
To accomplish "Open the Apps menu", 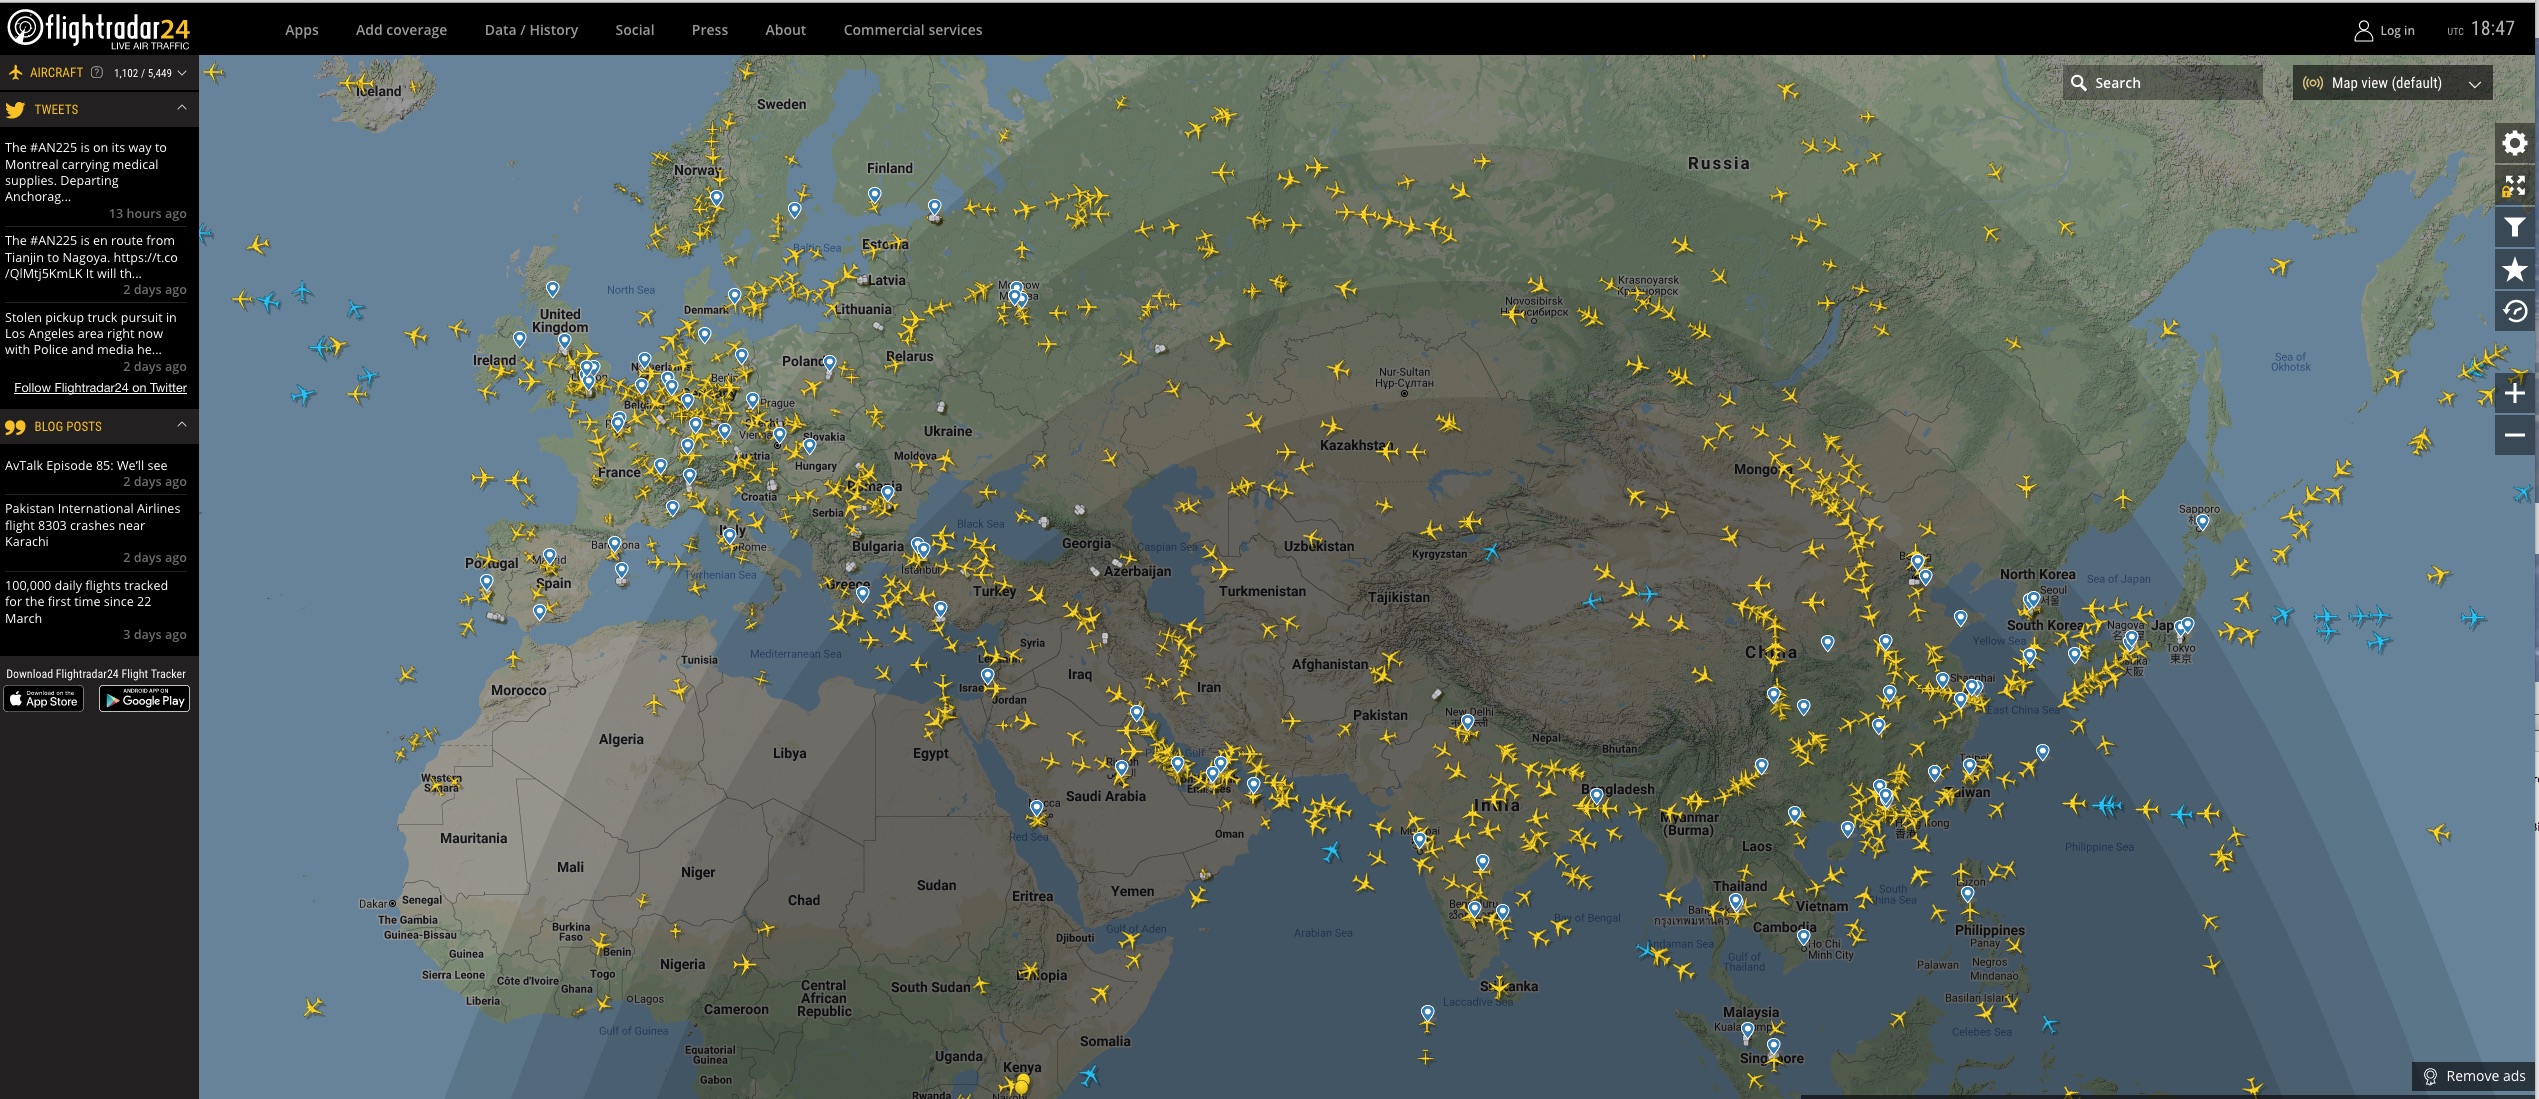I will pyautogui.click(x=301, y=30).
